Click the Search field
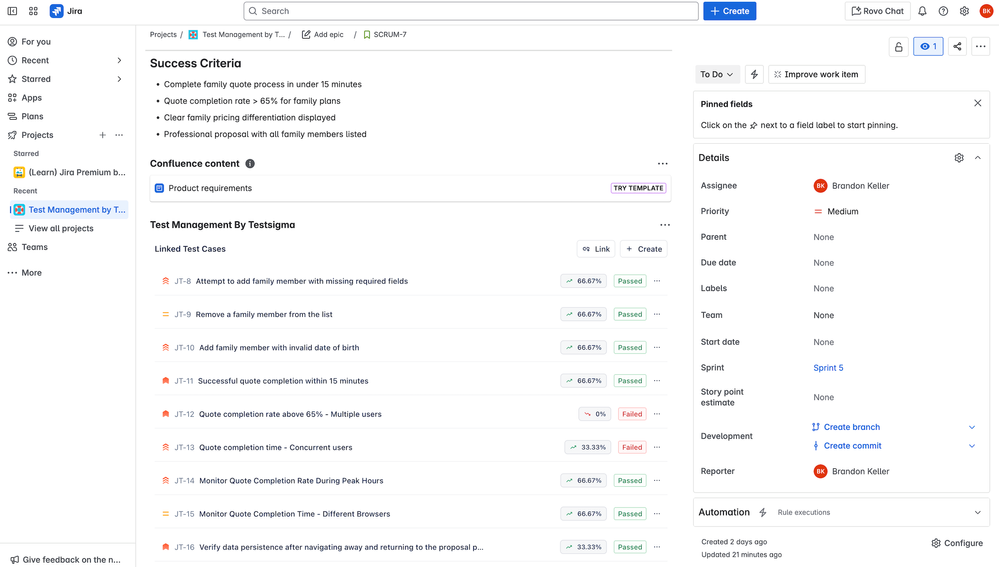 (x=471, y=11)
